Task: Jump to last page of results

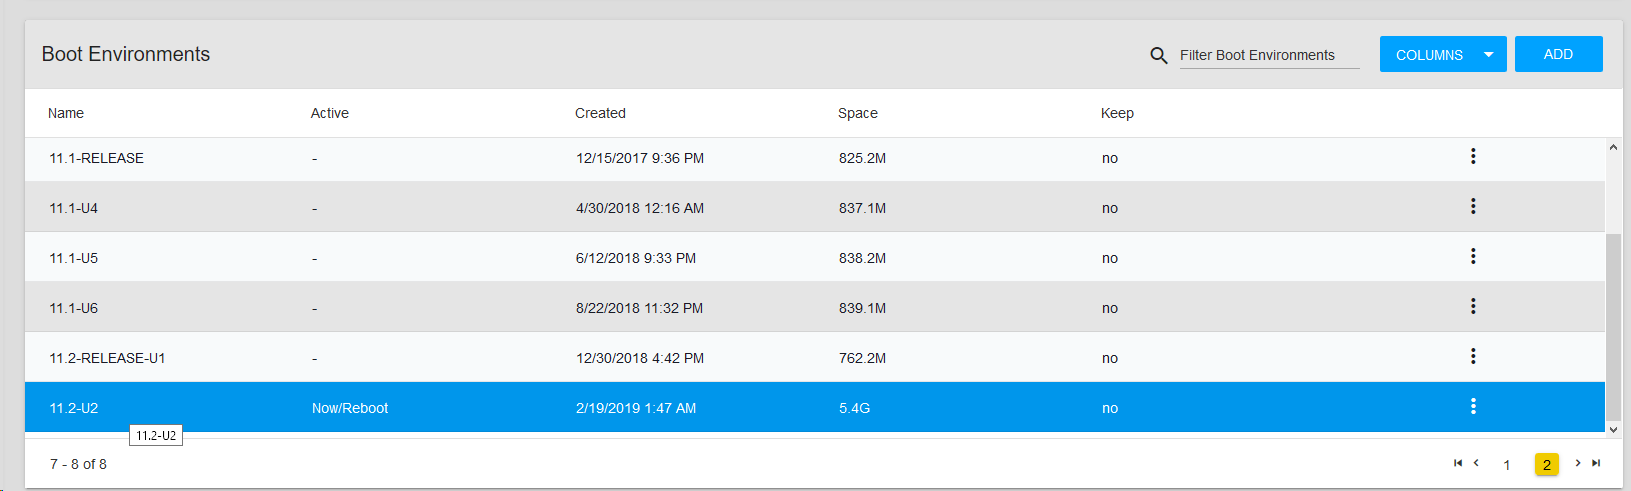Action: (x=1596, y=463)
